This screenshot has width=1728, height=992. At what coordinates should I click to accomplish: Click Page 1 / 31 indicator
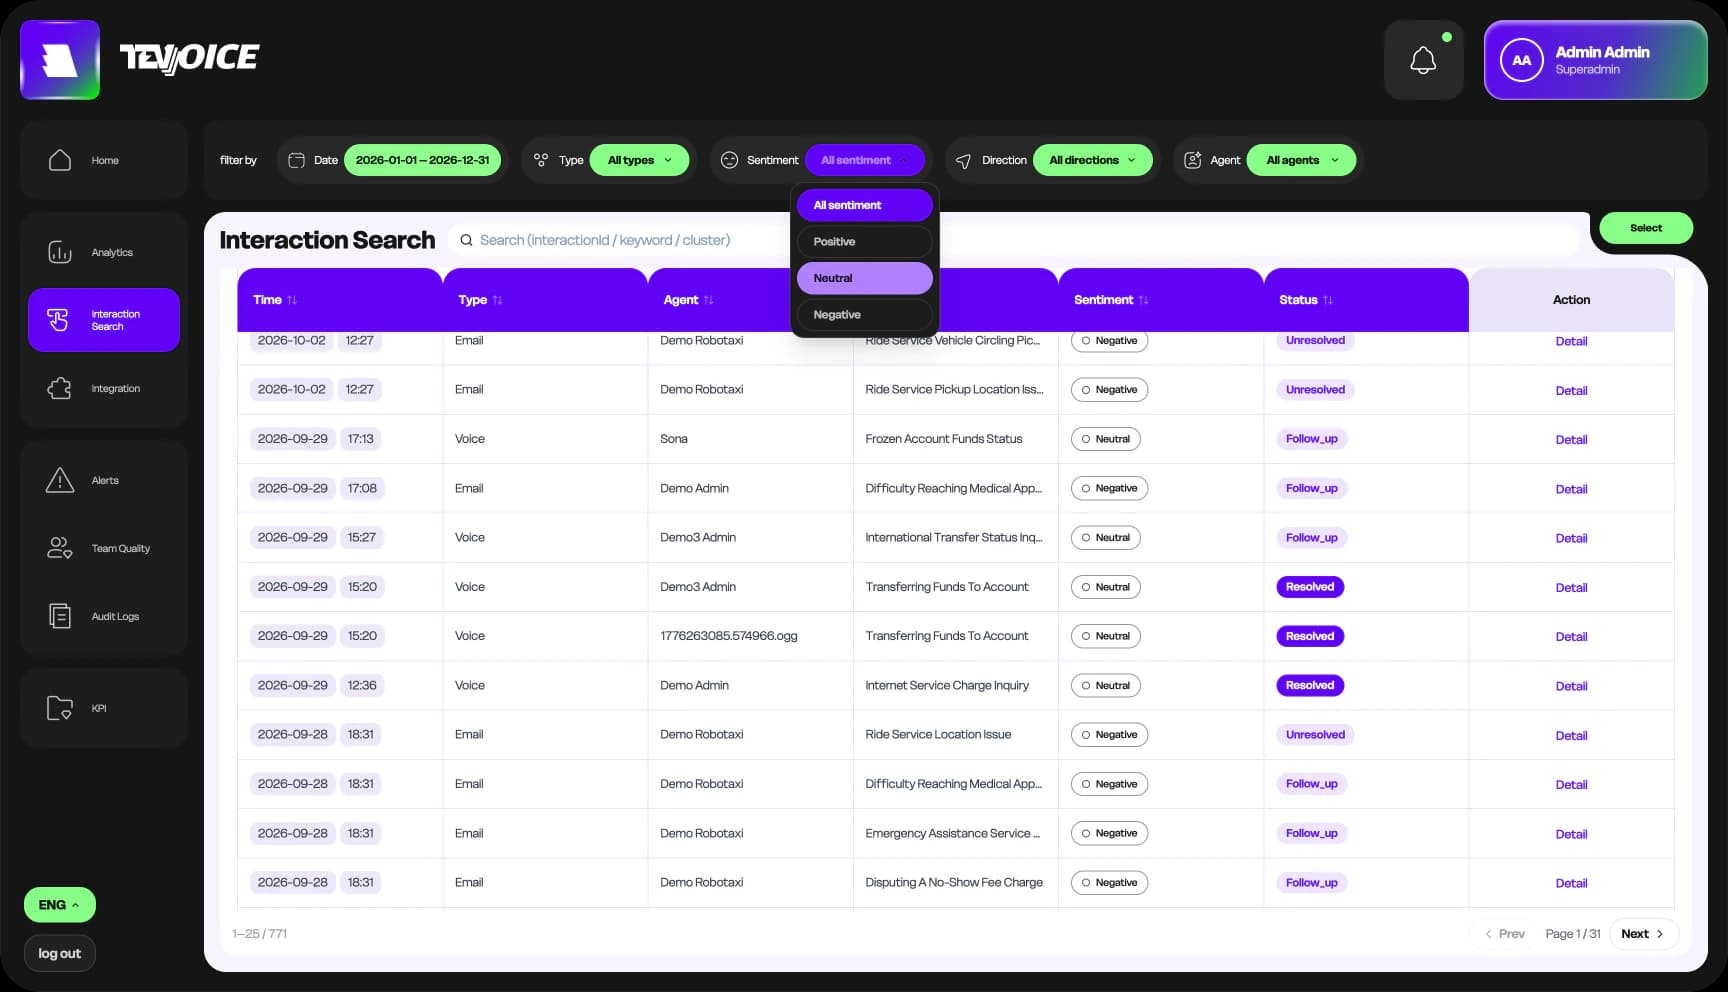pyautogui.click(x=1573, y=934)
